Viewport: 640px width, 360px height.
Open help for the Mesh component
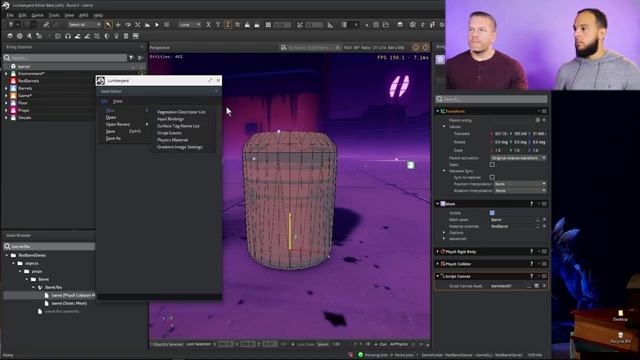click(531, 204)
